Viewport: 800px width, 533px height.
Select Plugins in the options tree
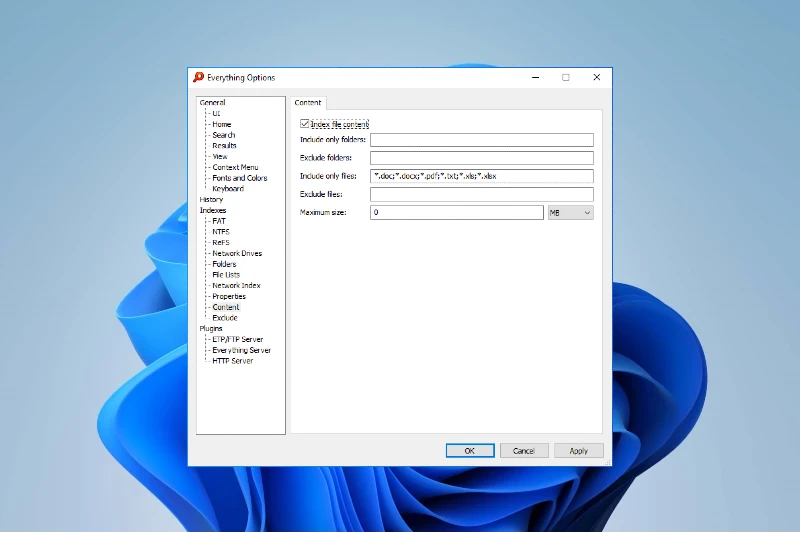[x=211, y=328]
